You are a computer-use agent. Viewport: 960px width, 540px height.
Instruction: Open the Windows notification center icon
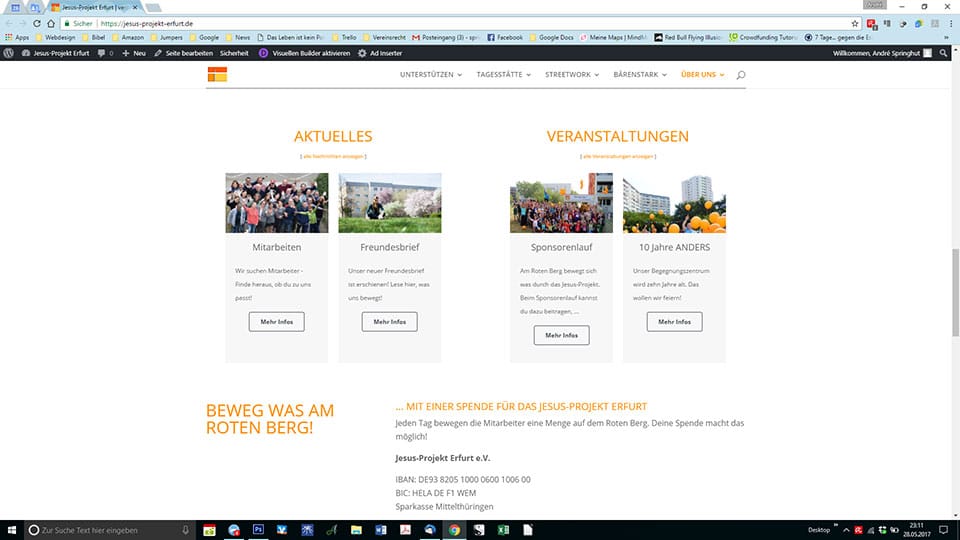tap(943, 530)
